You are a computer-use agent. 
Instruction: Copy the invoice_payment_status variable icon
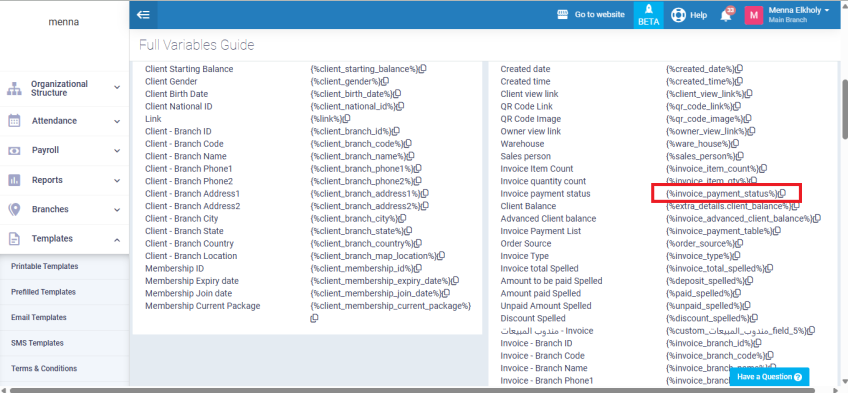pos(782,194)
